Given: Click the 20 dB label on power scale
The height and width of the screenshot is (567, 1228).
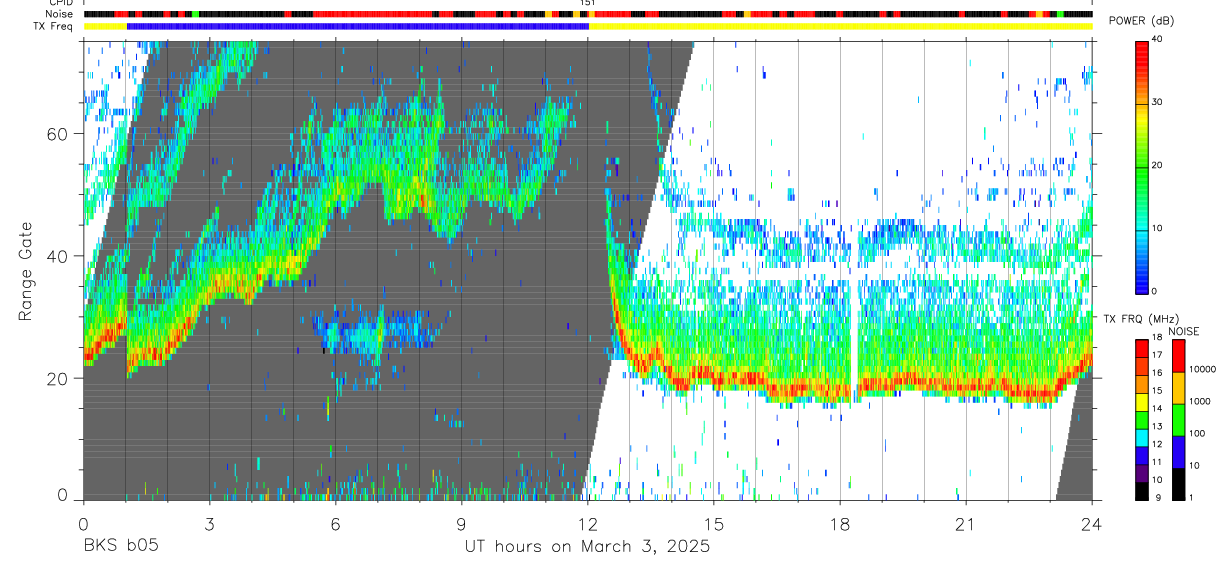Looking at the screenshot, I should (1159, 166).
